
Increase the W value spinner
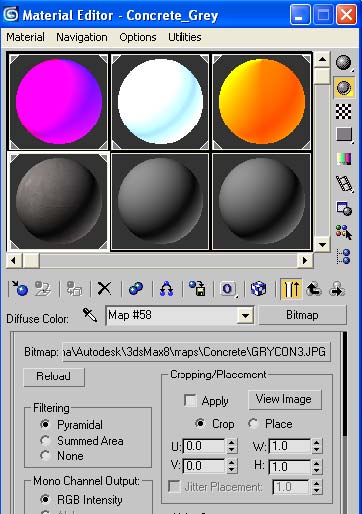(317, 442)
